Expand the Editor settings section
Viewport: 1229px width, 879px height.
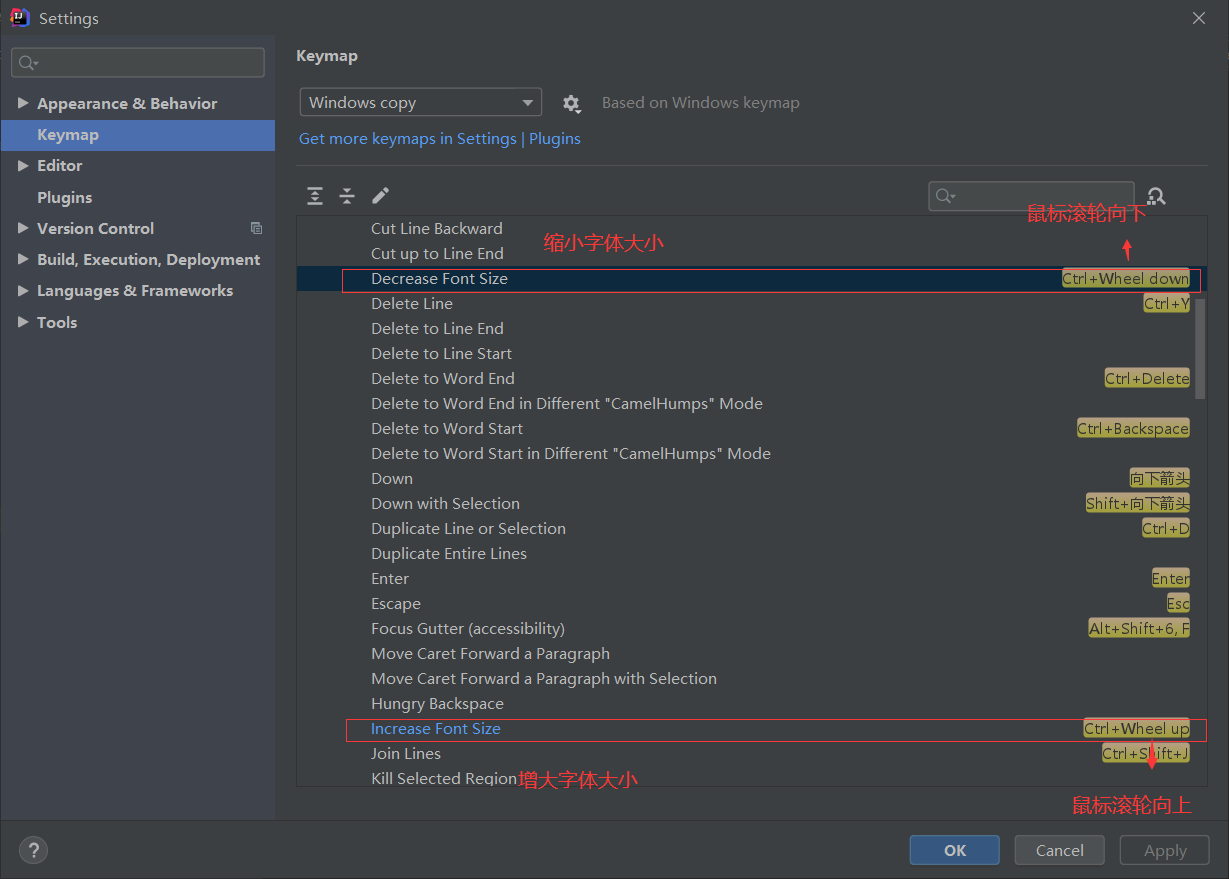(23, 165)
